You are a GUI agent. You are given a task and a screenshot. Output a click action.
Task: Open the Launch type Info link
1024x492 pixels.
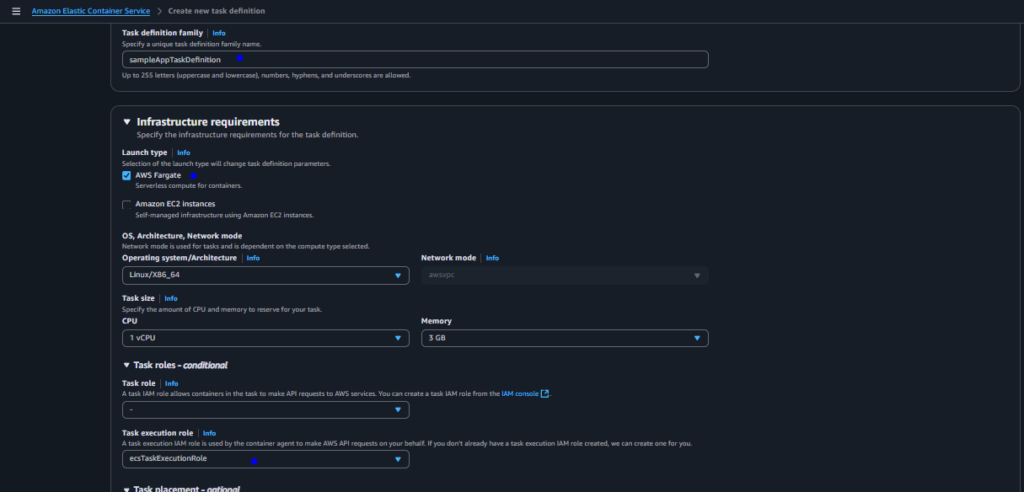pos(184,153)
